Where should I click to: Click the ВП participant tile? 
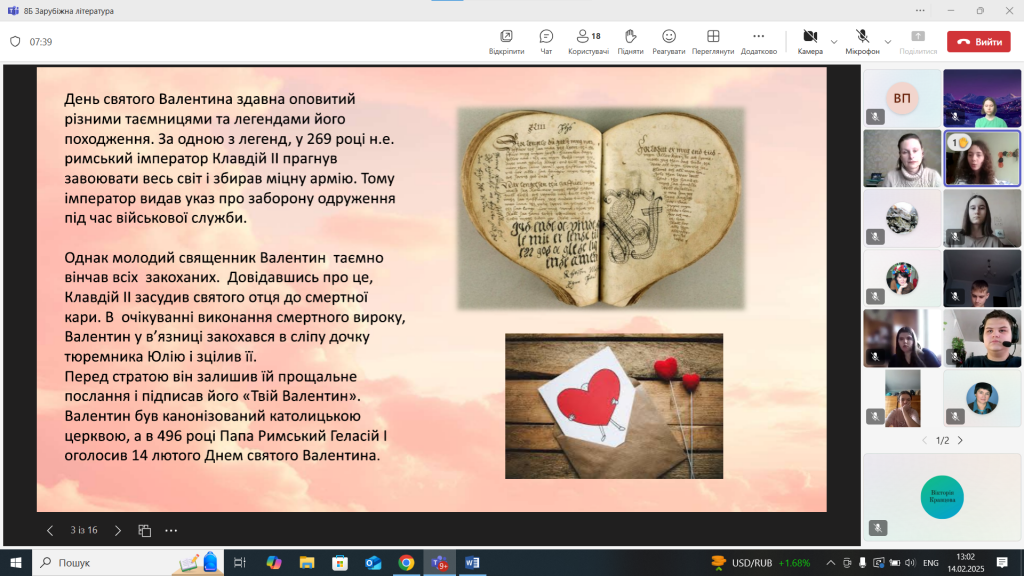[902, 98]
